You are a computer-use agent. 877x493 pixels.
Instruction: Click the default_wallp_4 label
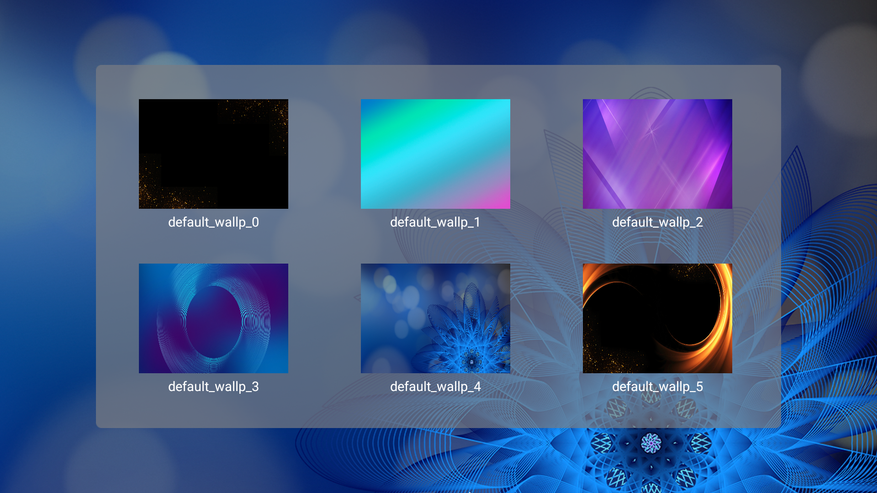click(435, 387)
